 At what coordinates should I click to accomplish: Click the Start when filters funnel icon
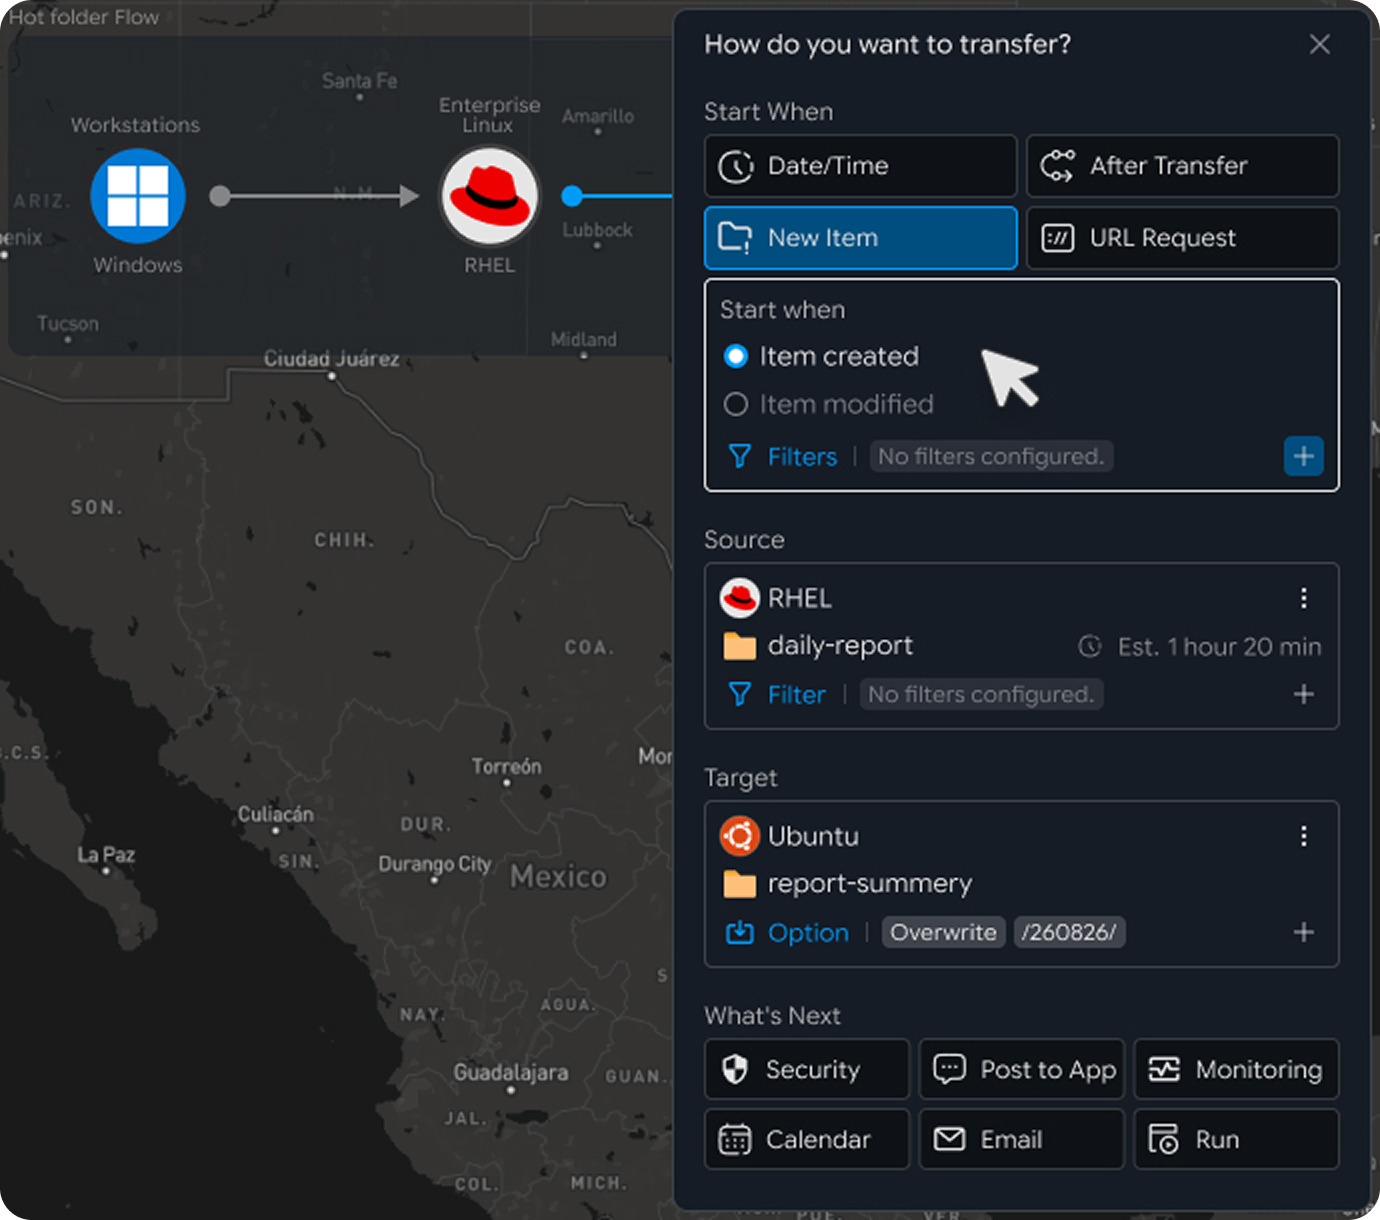tap(740, 457)
